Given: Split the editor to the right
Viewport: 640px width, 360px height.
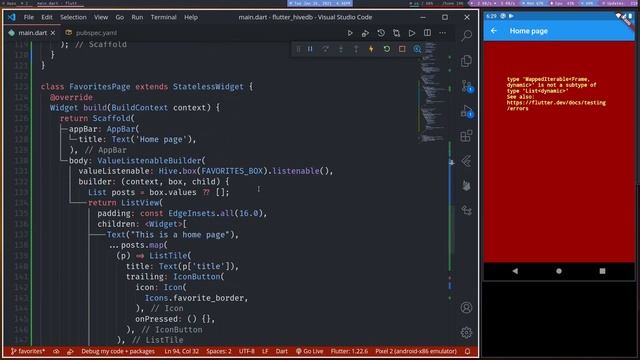Looking at the screenshot, I should point(427,33).
